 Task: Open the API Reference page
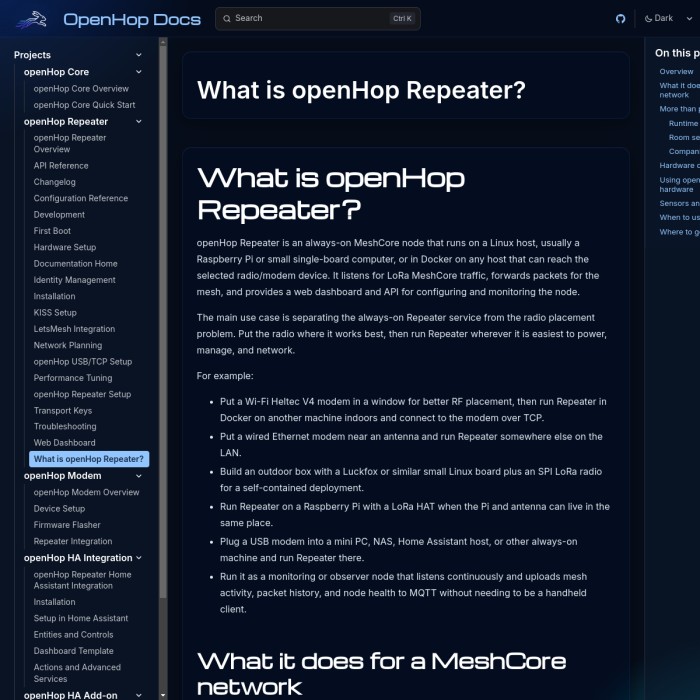coord(61,166)
